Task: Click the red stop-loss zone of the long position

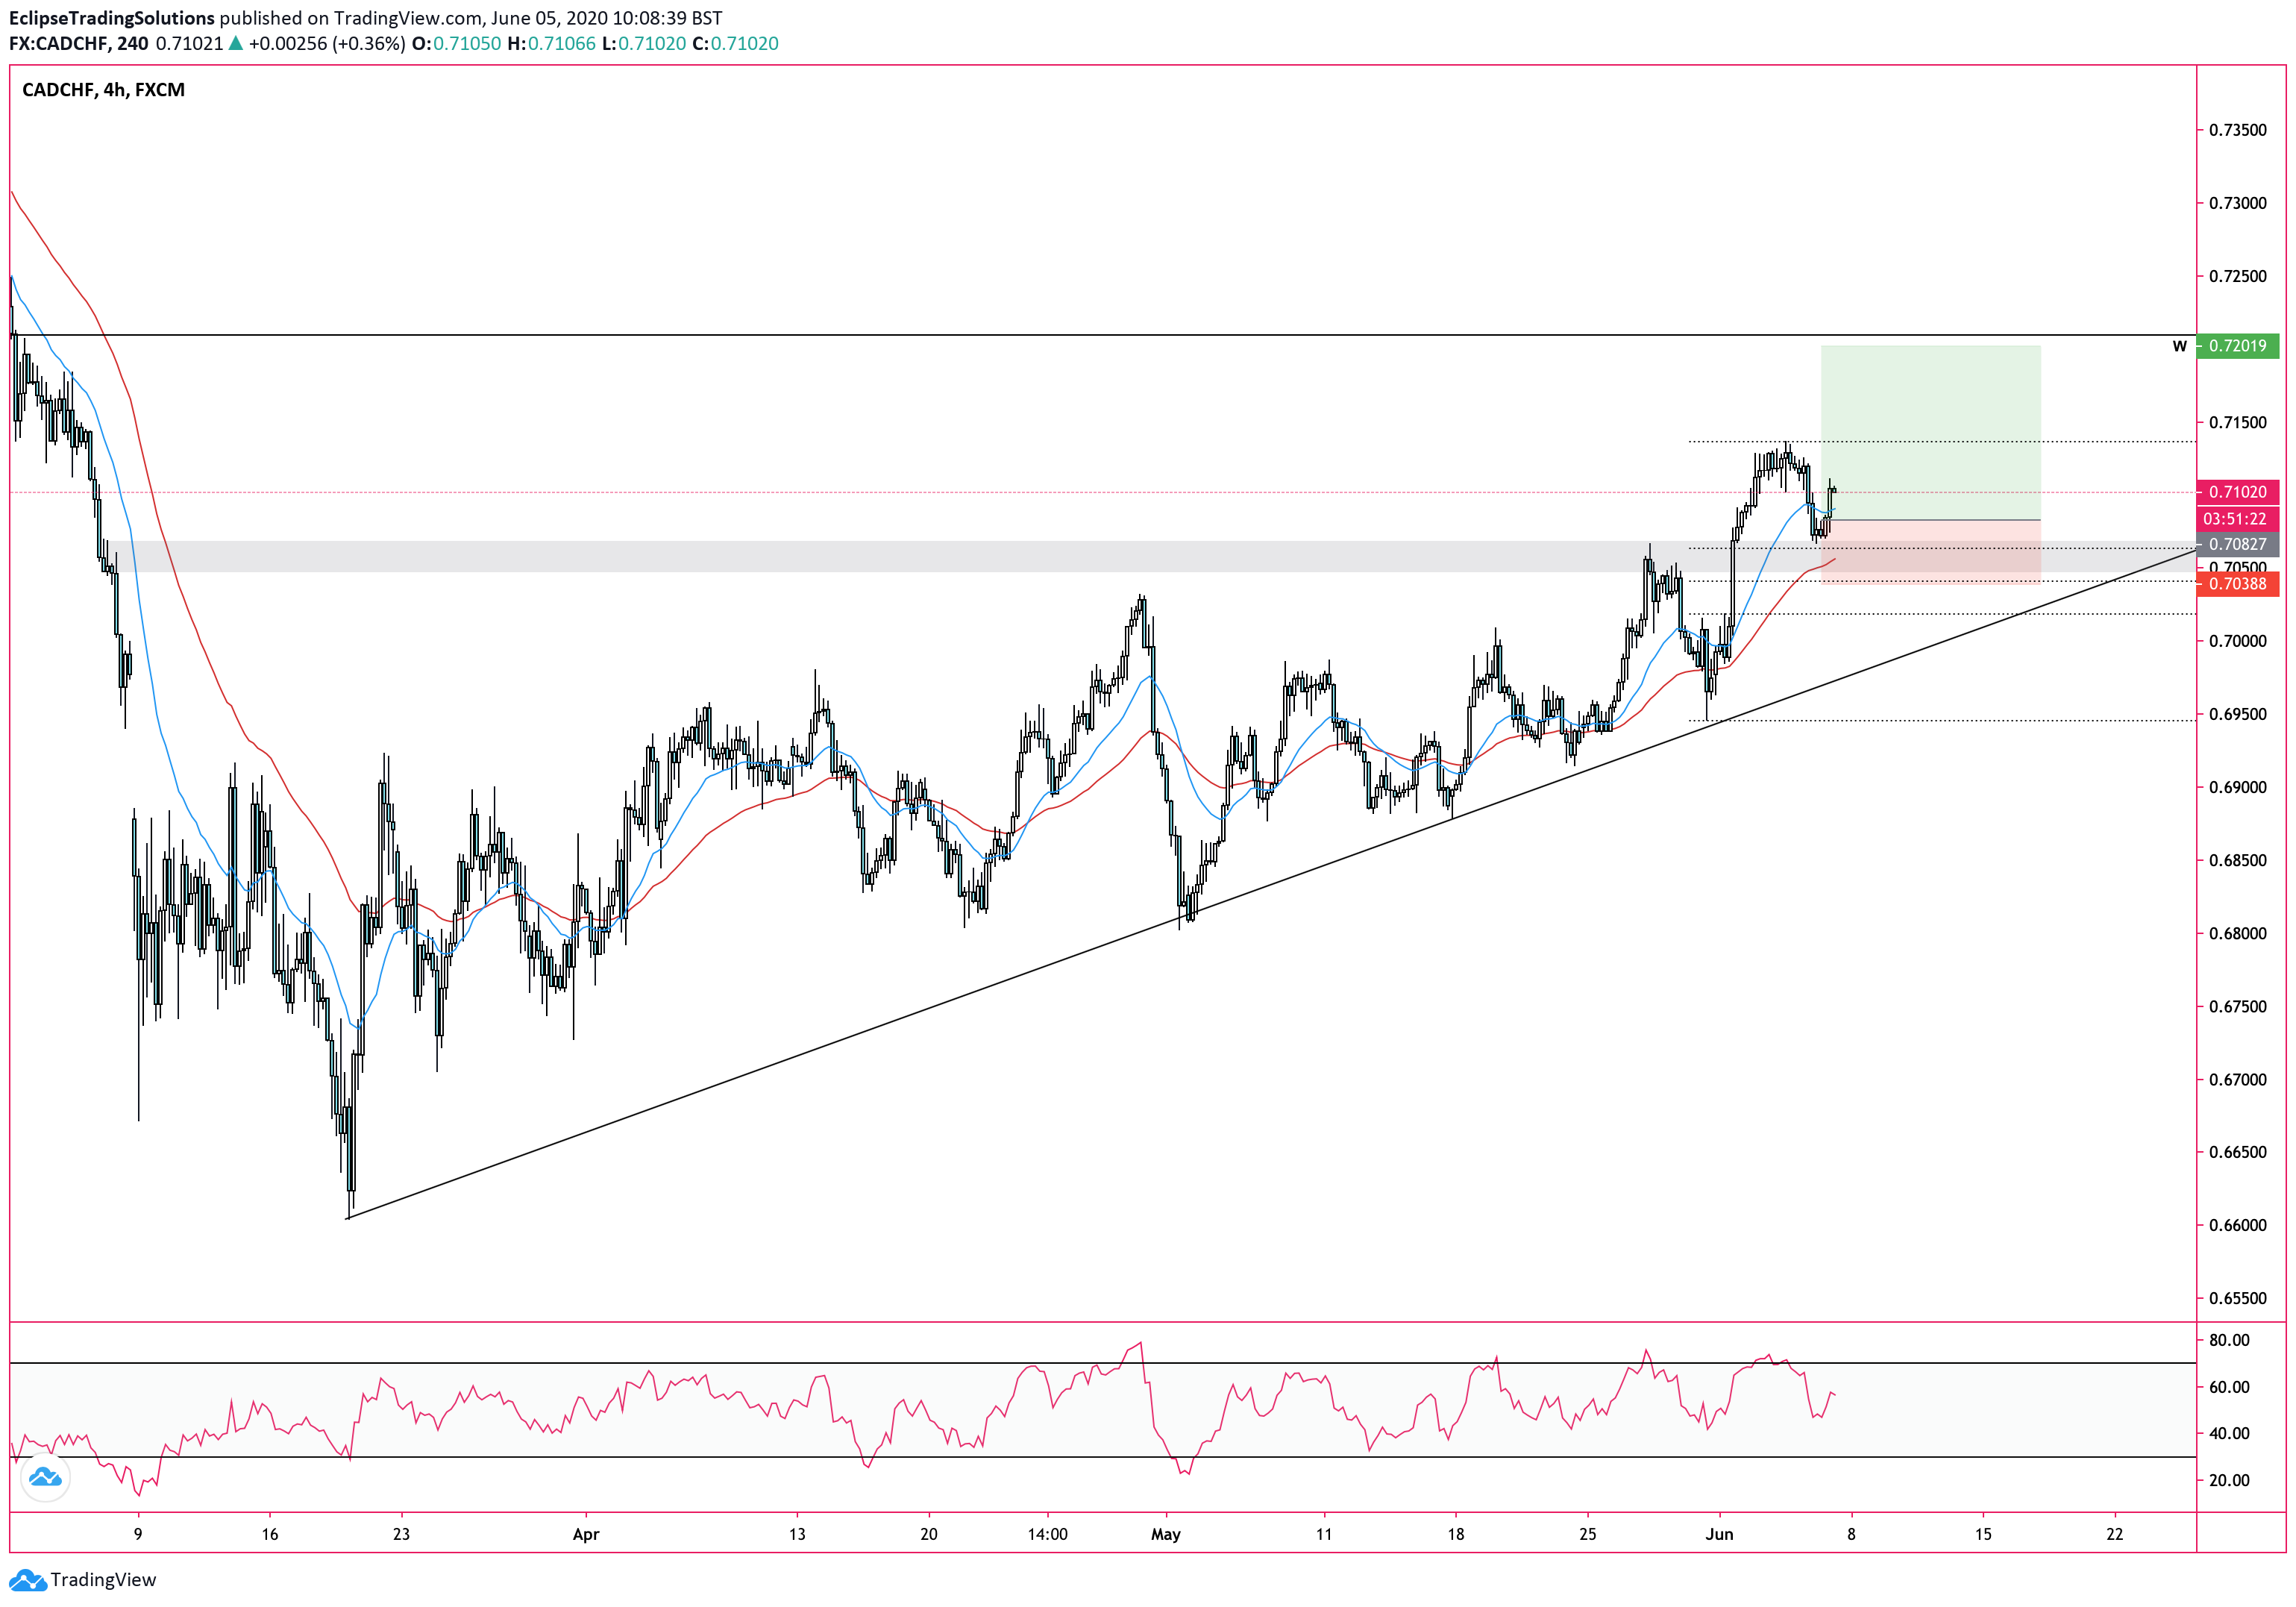Action: pyautogui.click(x=1930, y=552)
